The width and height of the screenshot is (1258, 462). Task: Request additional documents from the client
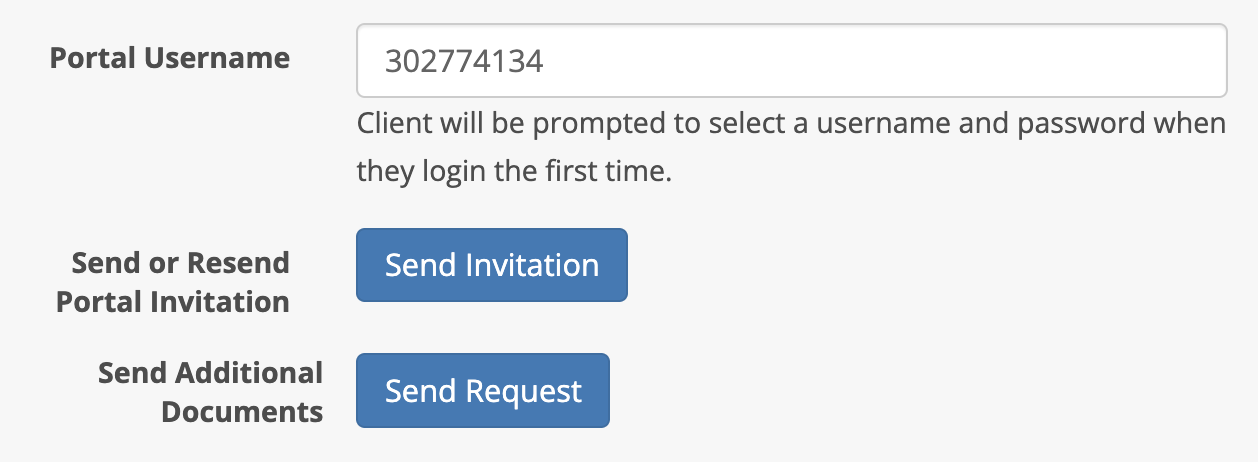pos(483,391)
